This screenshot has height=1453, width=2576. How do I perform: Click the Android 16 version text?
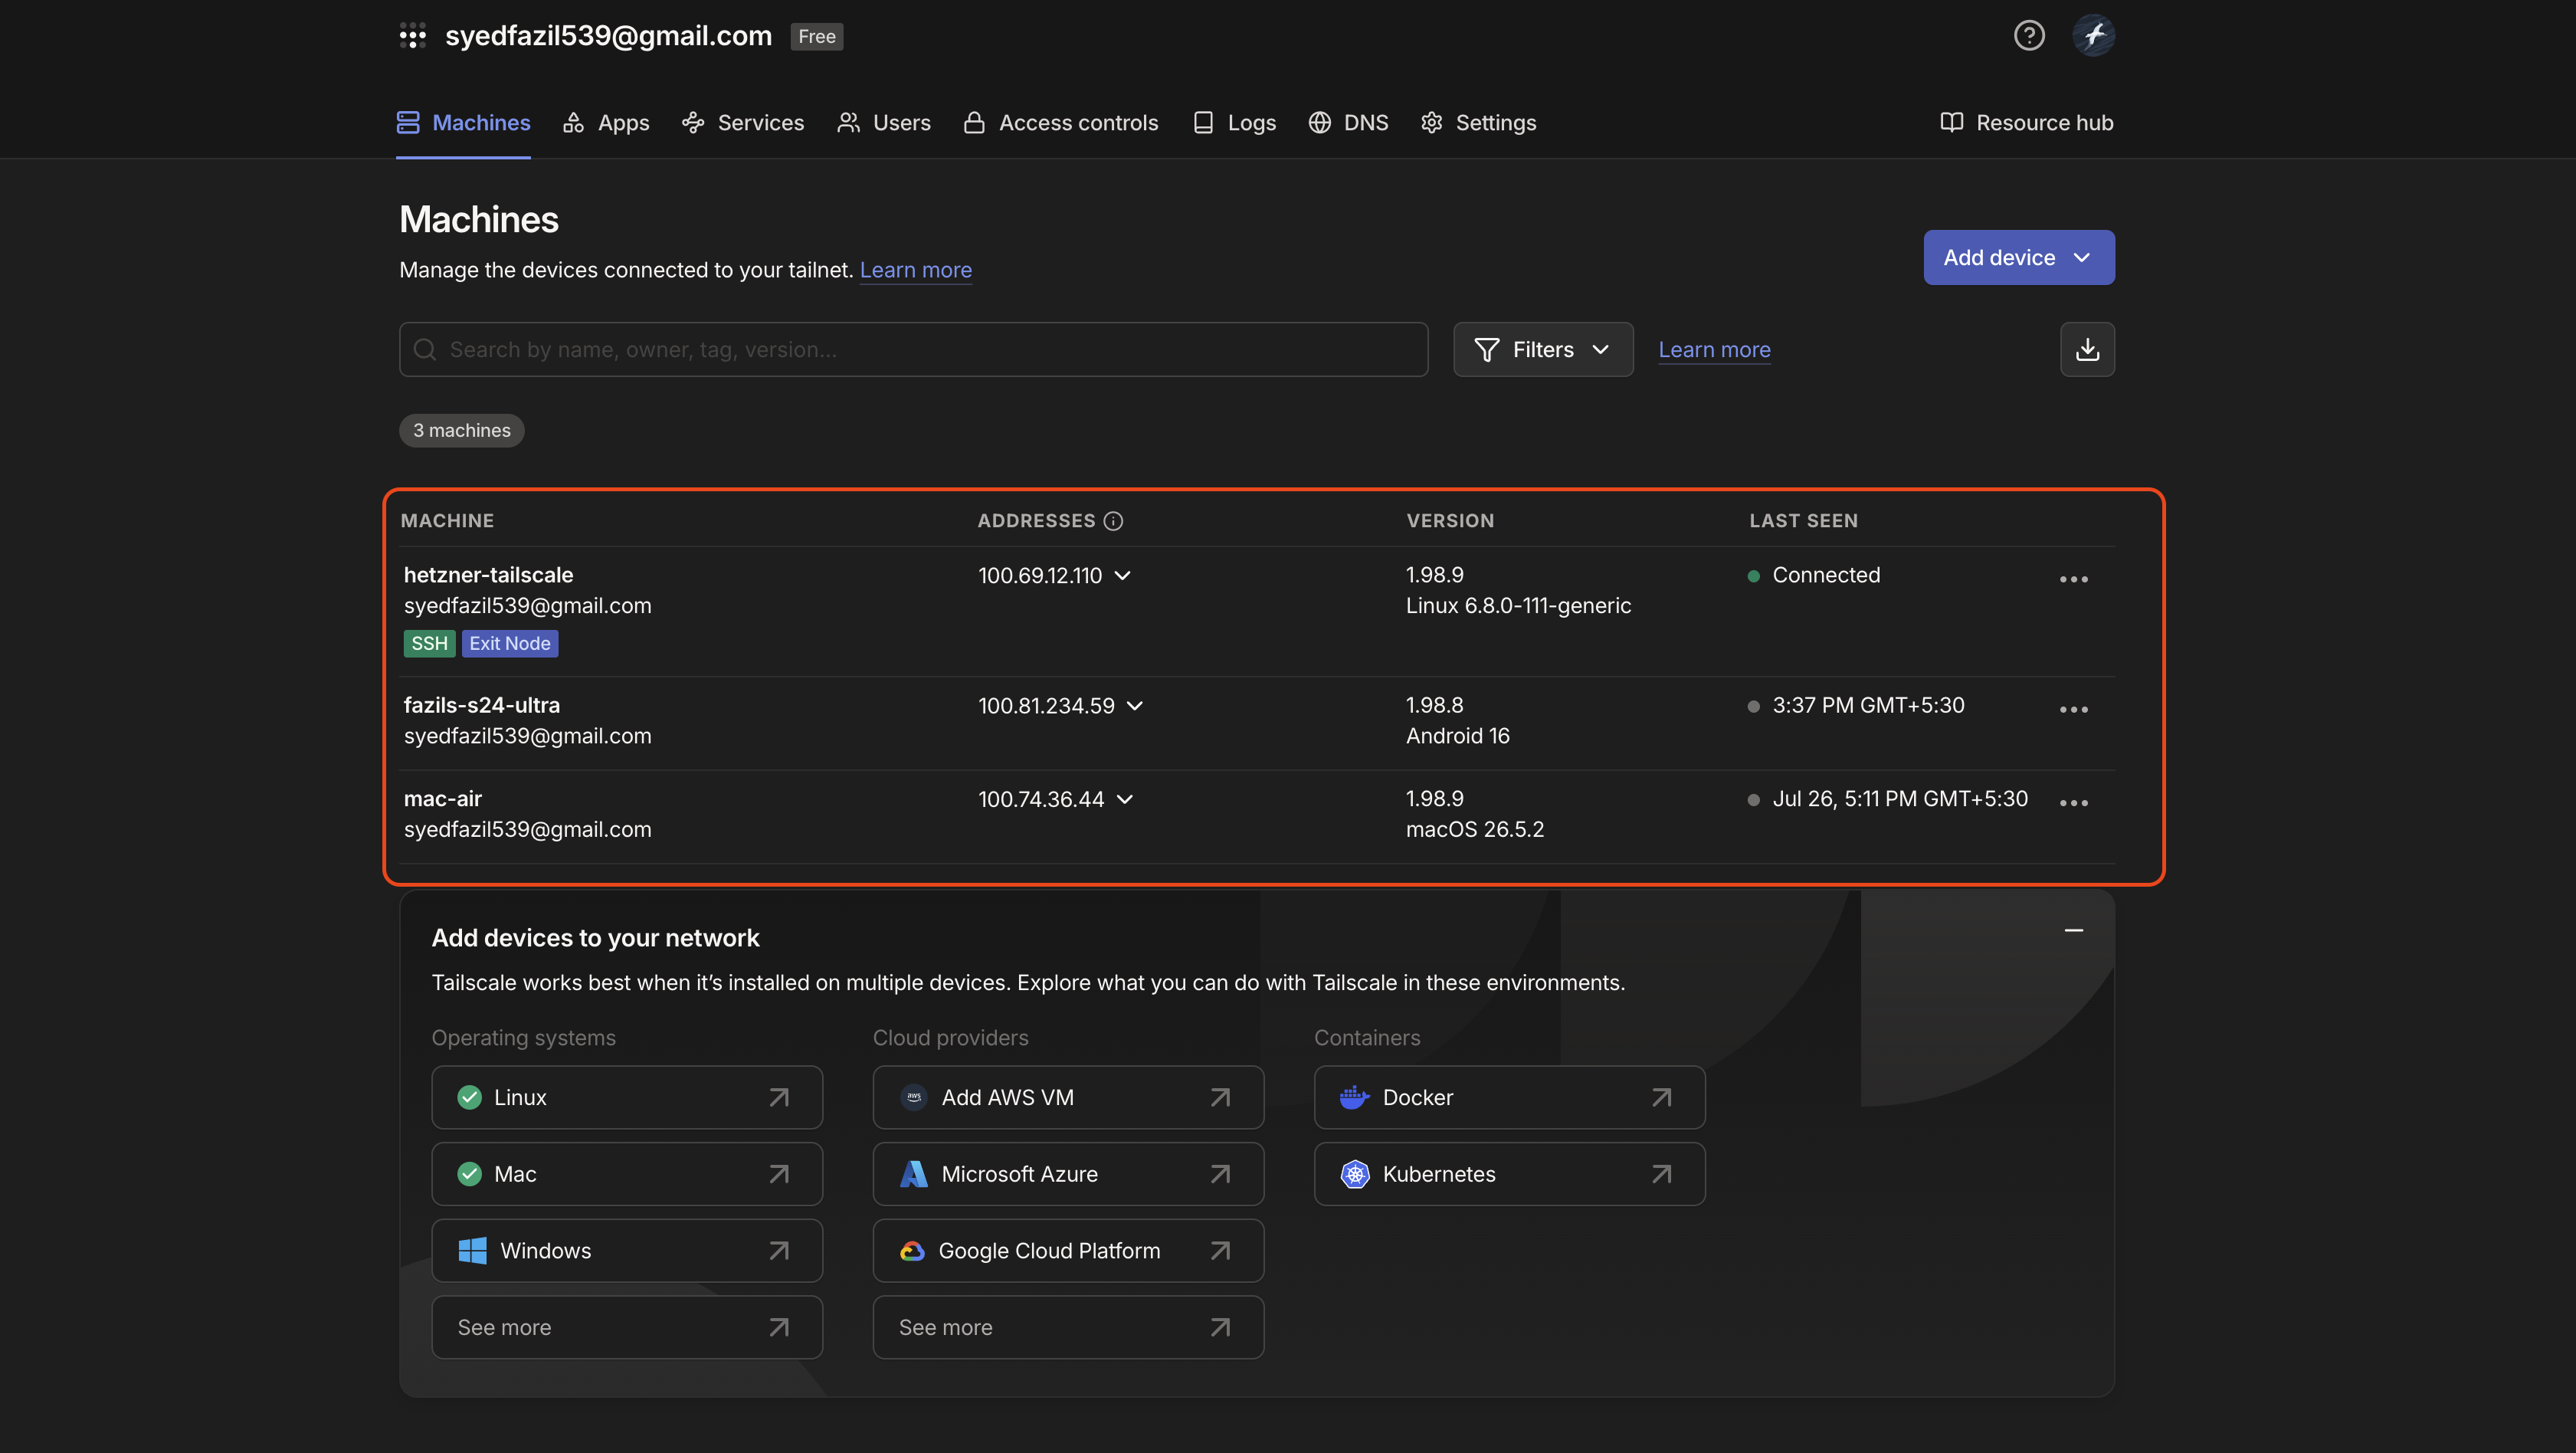1458,736
